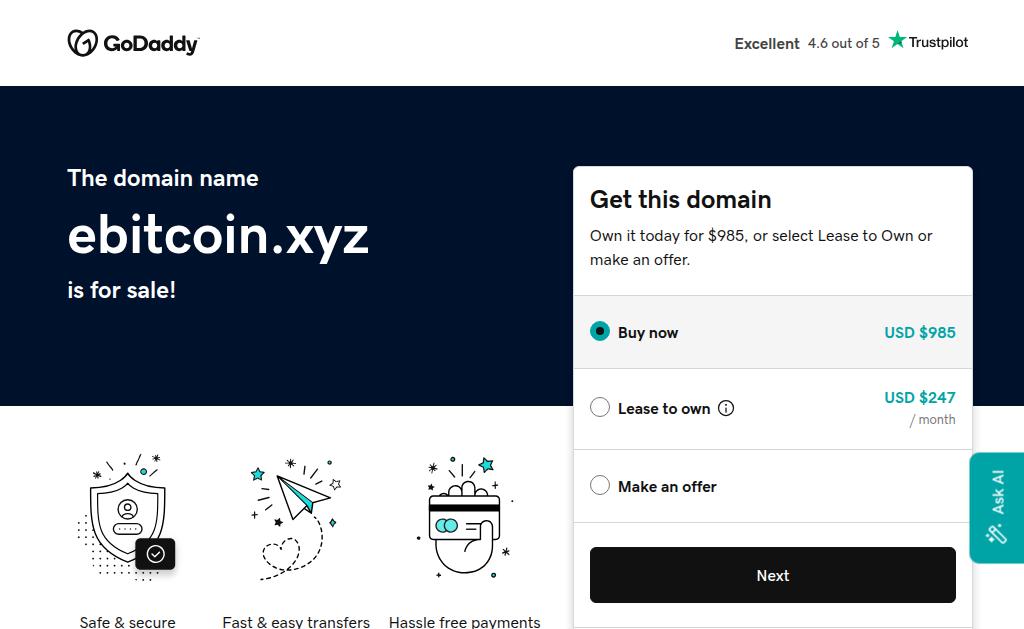Screen dimensions: 1024x629
Task: Click the GoDaddy logo
Action: point(133,43)
